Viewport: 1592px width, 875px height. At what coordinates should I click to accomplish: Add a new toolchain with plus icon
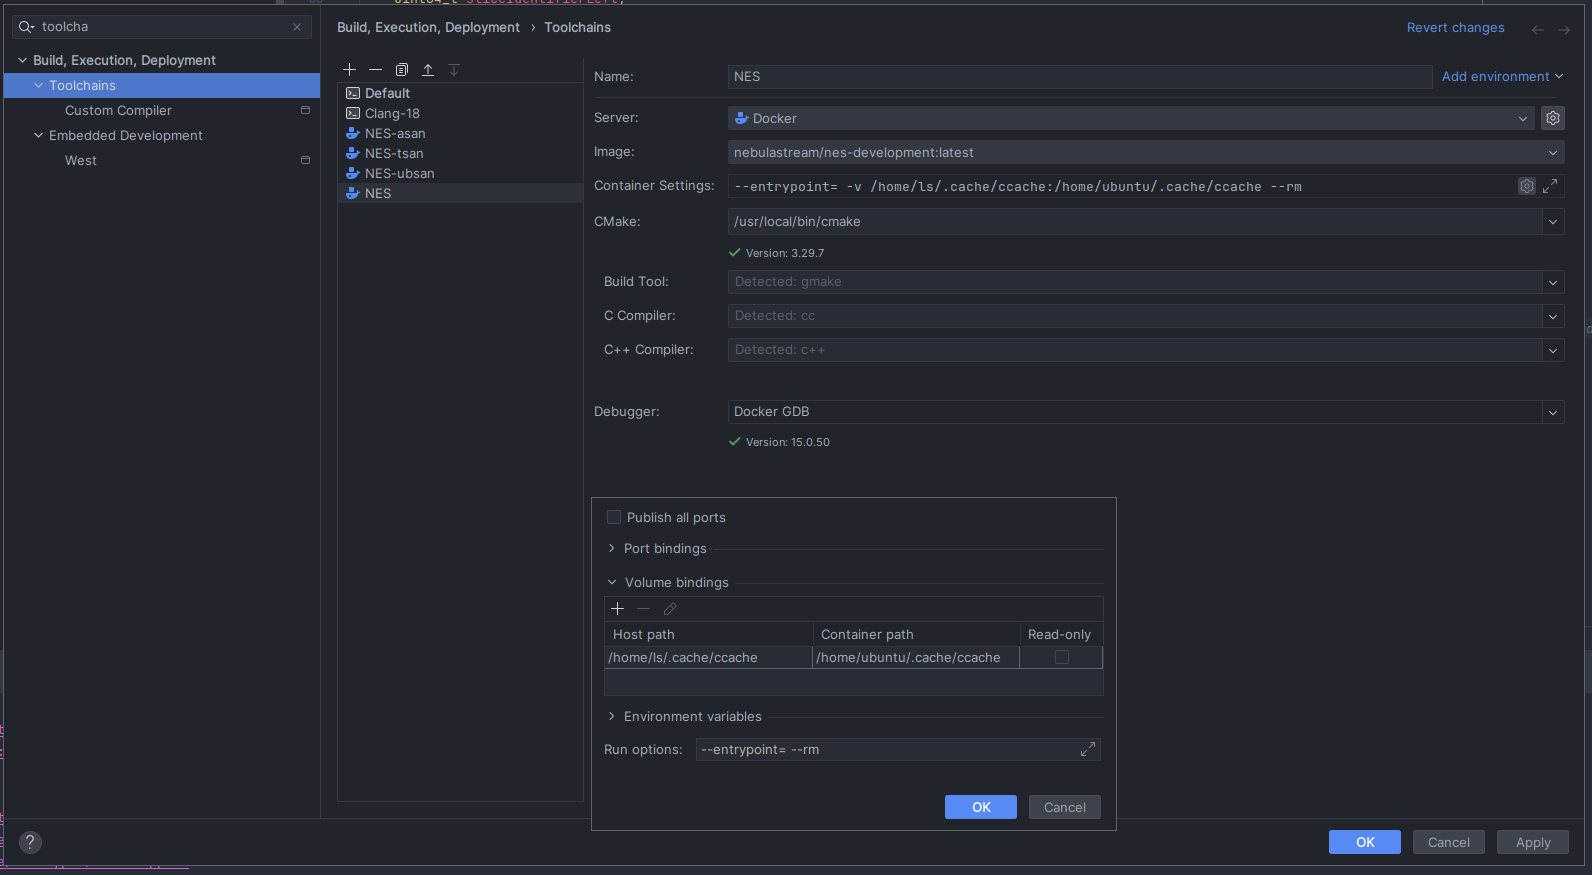pyautogui.click(x=349, y=70)
